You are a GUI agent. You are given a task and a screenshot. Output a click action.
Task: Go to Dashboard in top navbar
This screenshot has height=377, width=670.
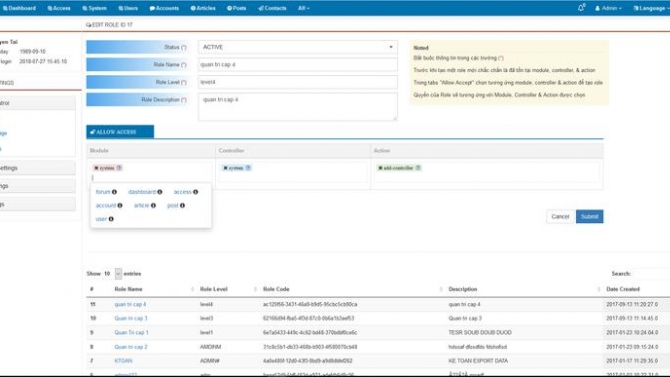(x=19, y=8)
